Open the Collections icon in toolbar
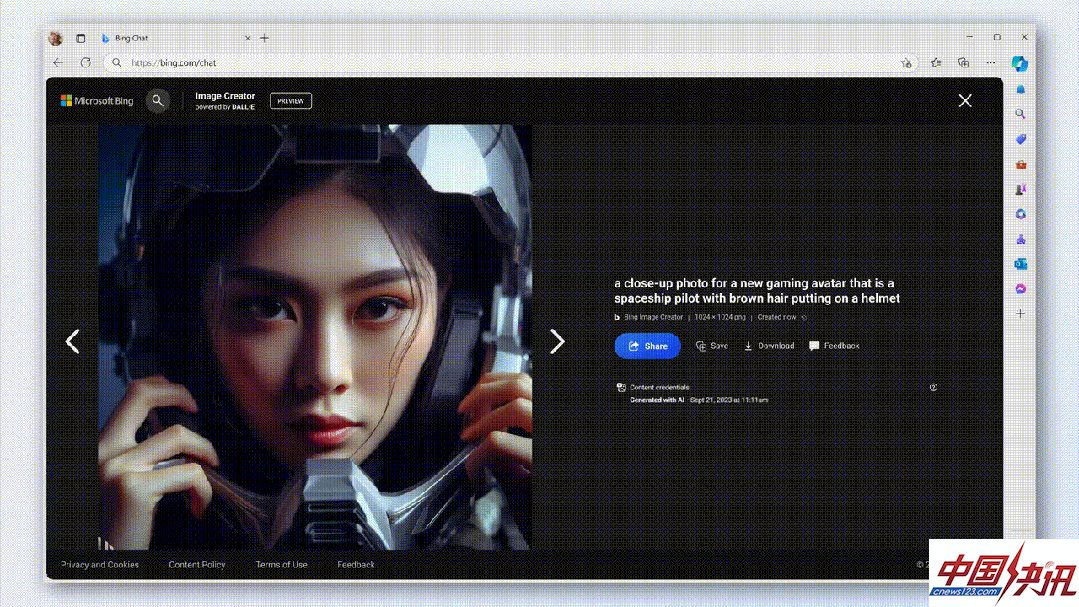The image size is (1079, 607). point(963,63)
